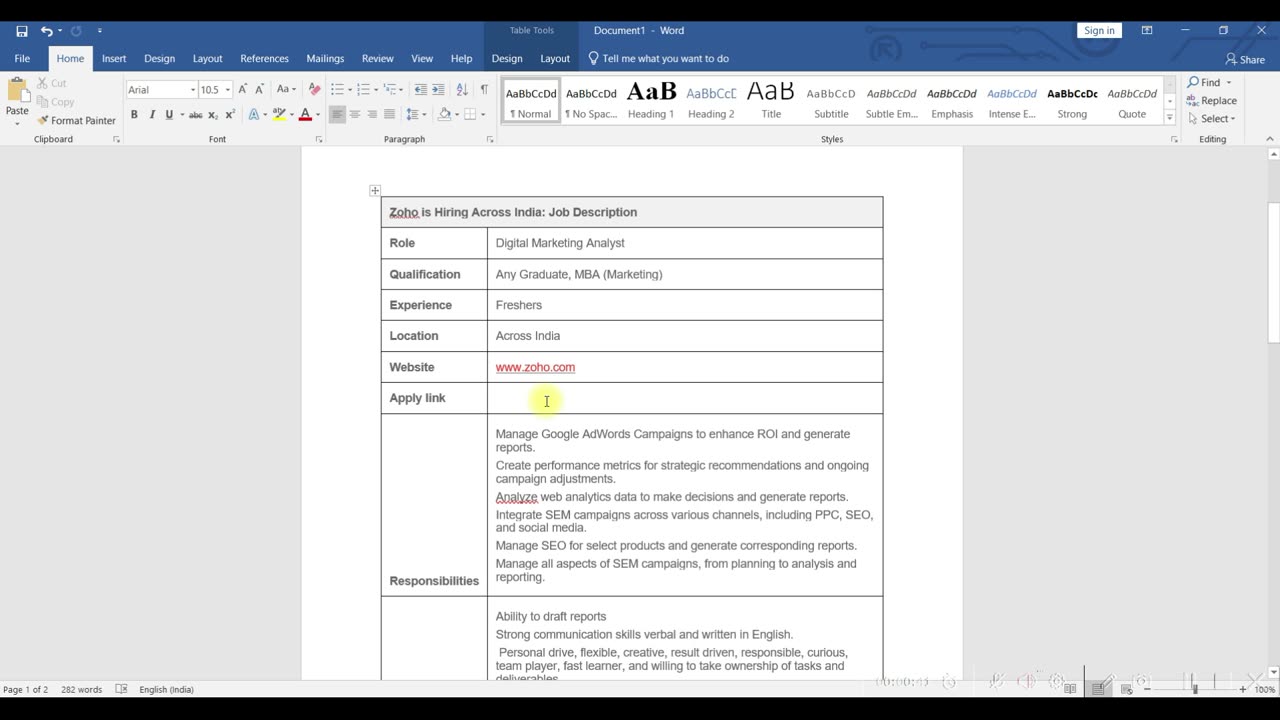Toggle Bold formatting

(134, 115)
